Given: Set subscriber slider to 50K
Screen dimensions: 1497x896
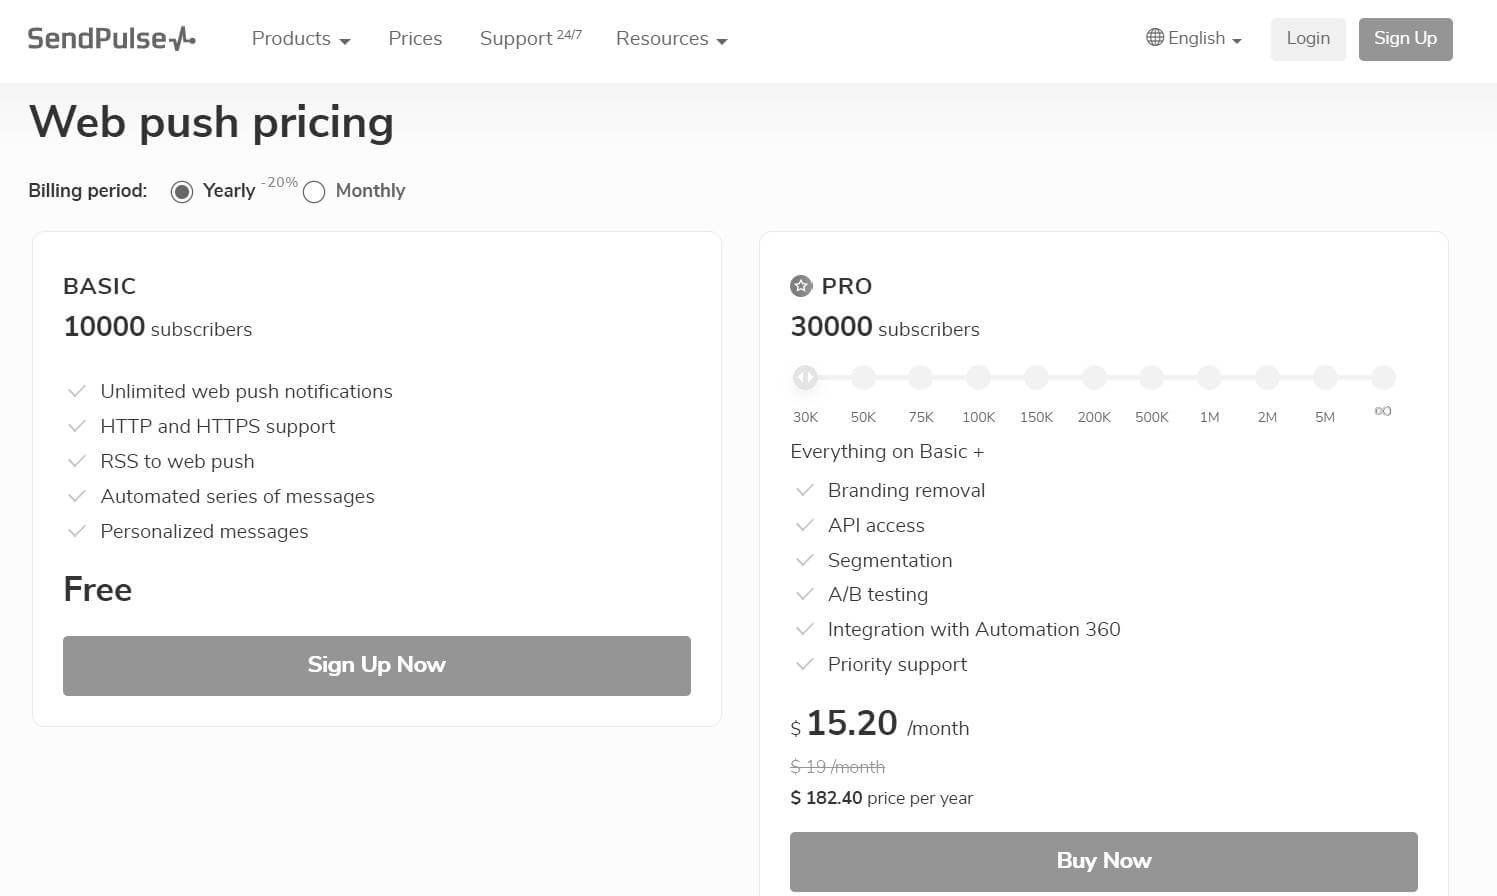Looking at the screenshot, I should [863, 377].
